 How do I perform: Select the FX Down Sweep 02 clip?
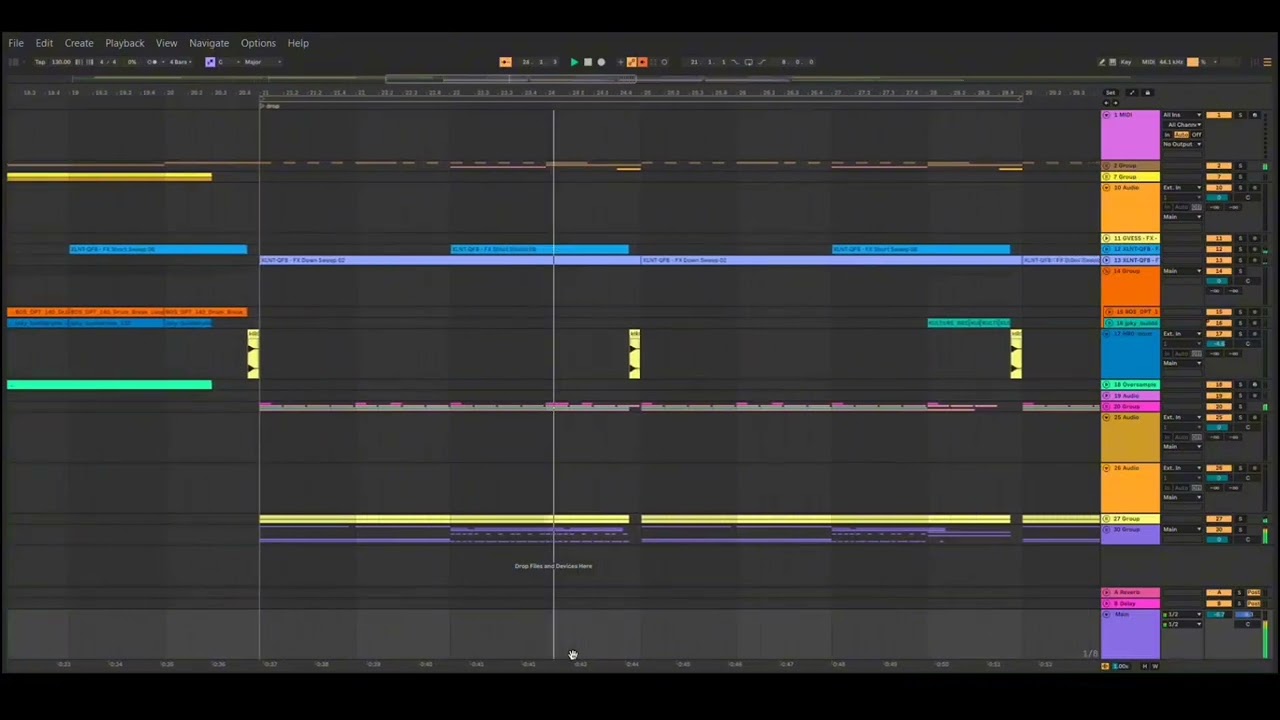pyautogui.click(x=450, y=260)
